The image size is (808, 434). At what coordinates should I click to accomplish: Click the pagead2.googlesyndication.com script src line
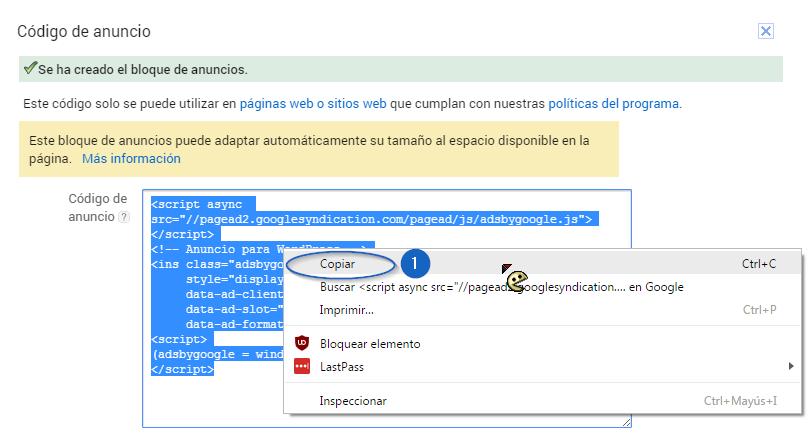pyautogui.click(x=372, y=220)
